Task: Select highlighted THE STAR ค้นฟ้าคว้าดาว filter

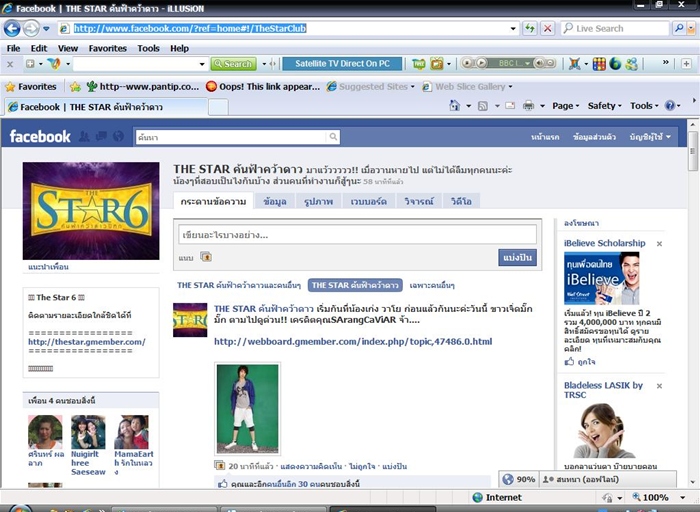Action: (x=355, y=285)
